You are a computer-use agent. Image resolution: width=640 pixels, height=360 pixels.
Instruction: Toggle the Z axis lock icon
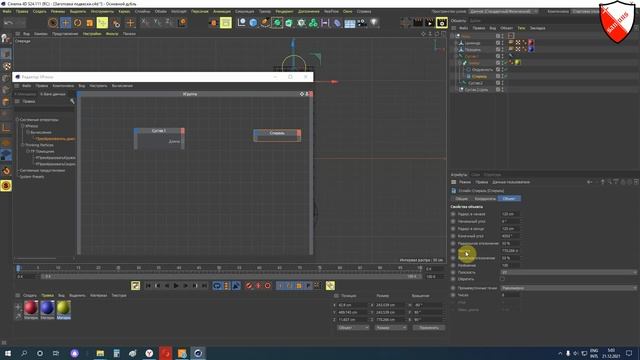(x=169, y=23)
